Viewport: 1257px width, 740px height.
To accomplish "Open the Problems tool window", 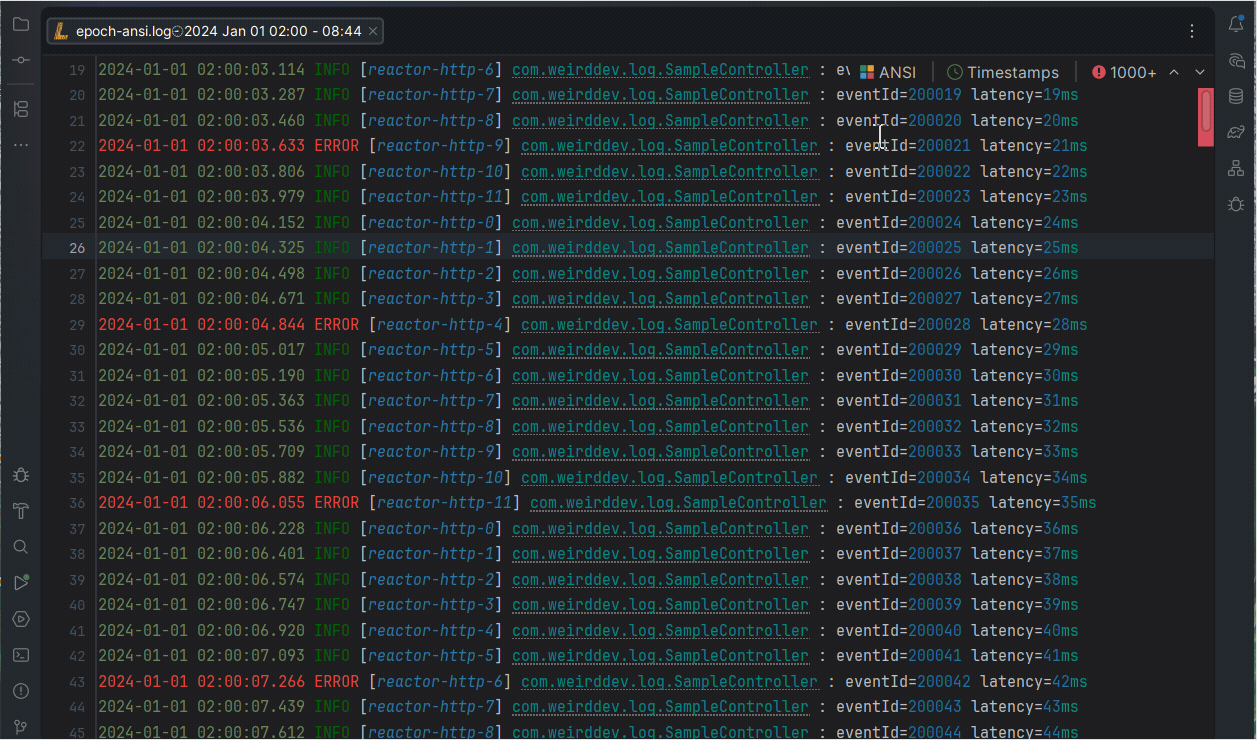I will pos(21,691).
